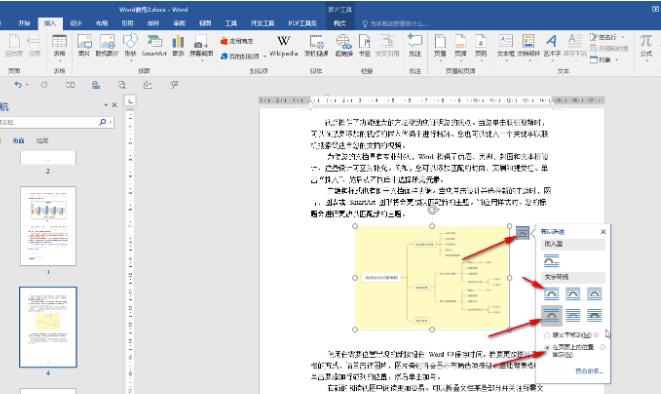Expand the Table dropdown arrow
661x394 pixels.
click(x=59, y=60)
